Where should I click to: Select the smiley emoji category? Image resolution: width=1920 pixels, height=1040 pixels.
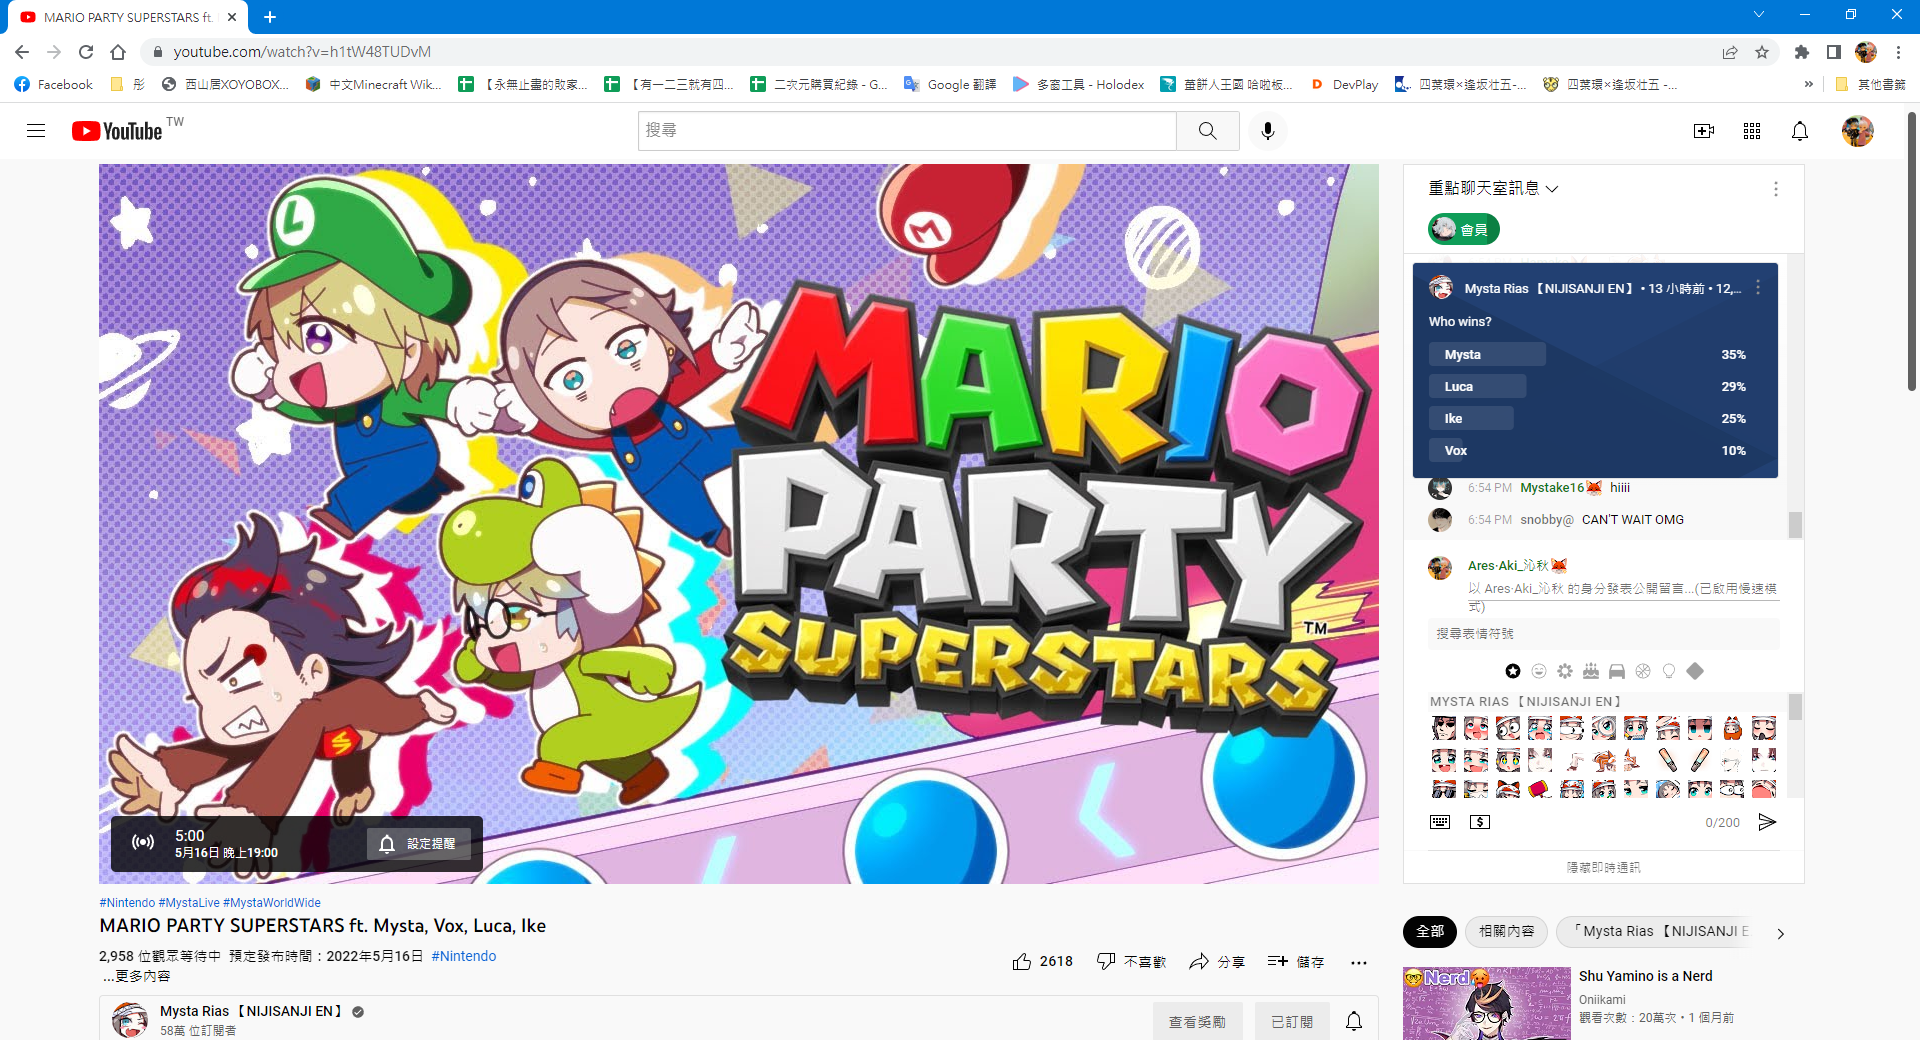coord(1539,671)
